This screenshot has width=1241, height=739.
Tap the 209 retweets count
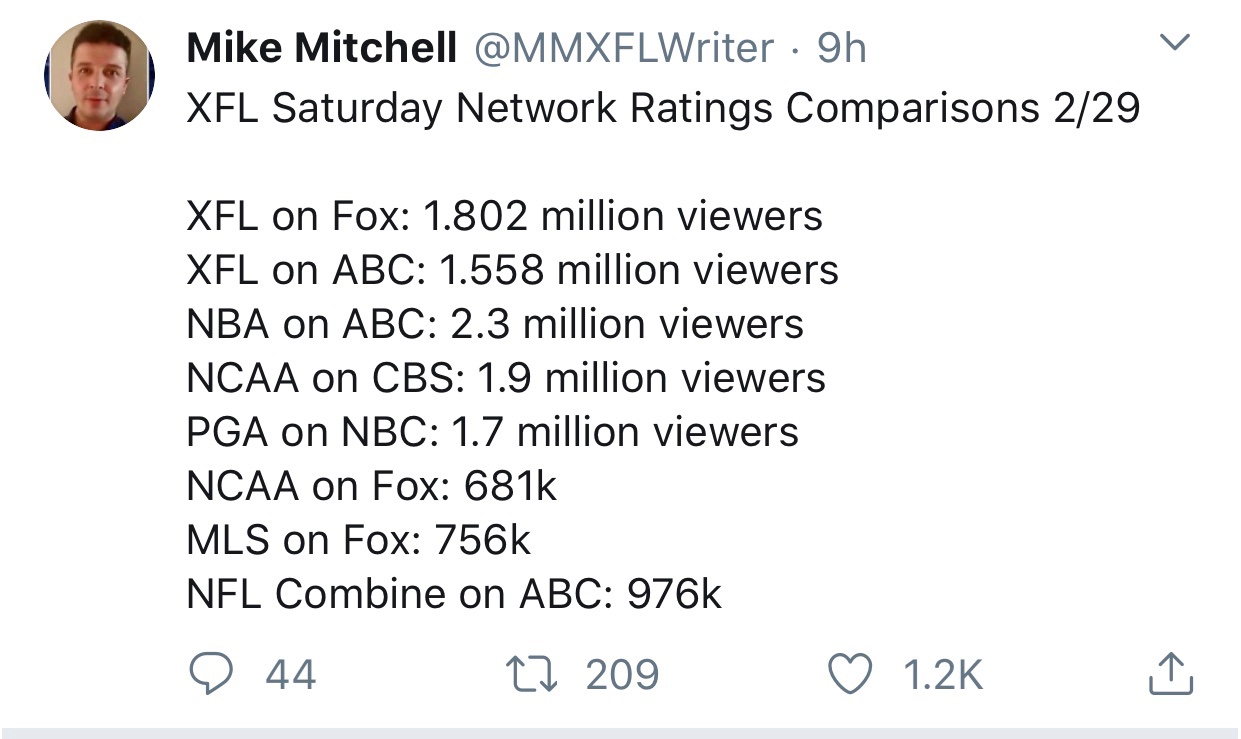[622, 675]
